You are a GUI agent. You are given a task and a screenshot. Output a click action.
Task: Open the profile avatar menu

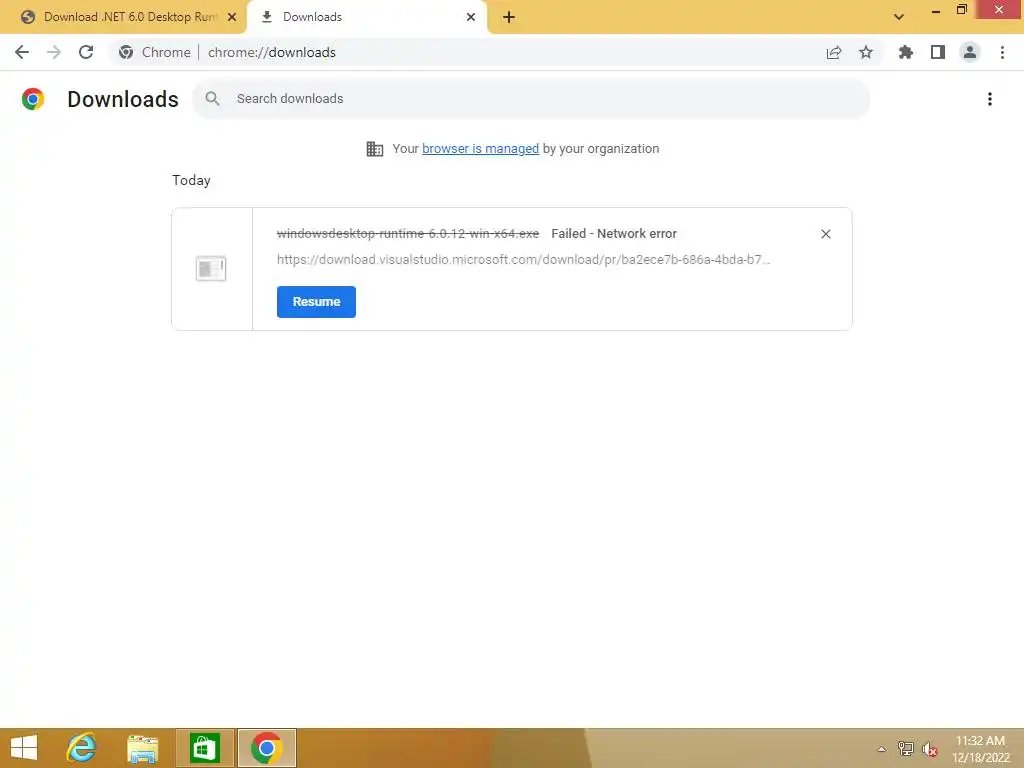pyautogui.click(x=970, y=52)
